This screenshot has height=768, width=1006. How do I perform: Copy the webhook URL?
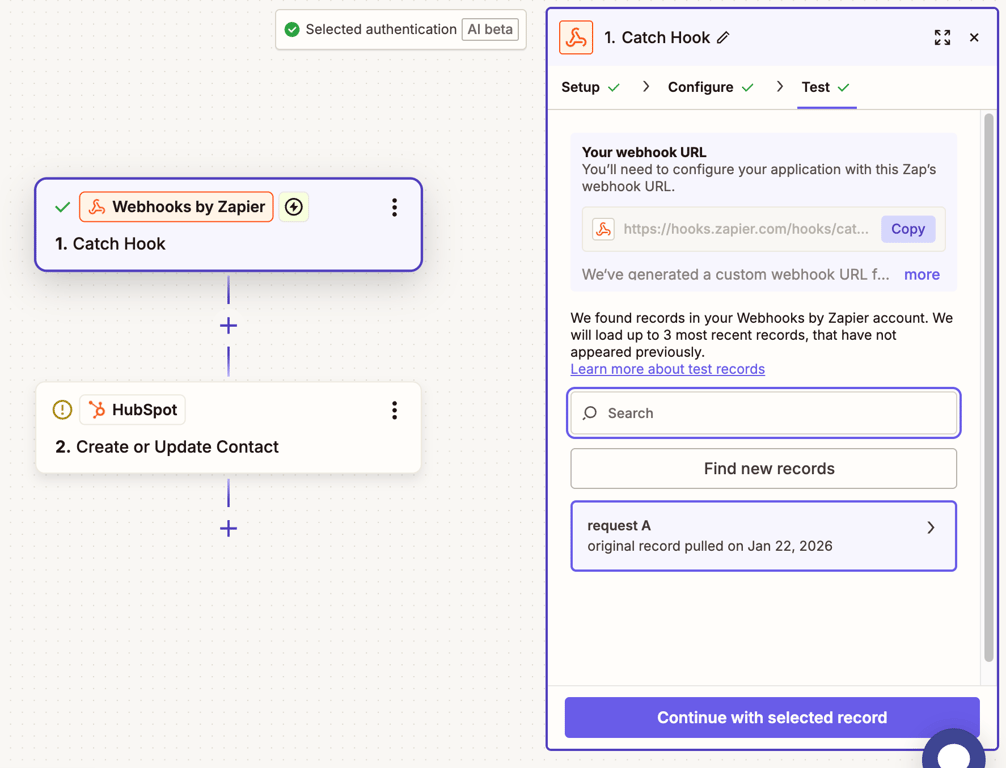907,229
